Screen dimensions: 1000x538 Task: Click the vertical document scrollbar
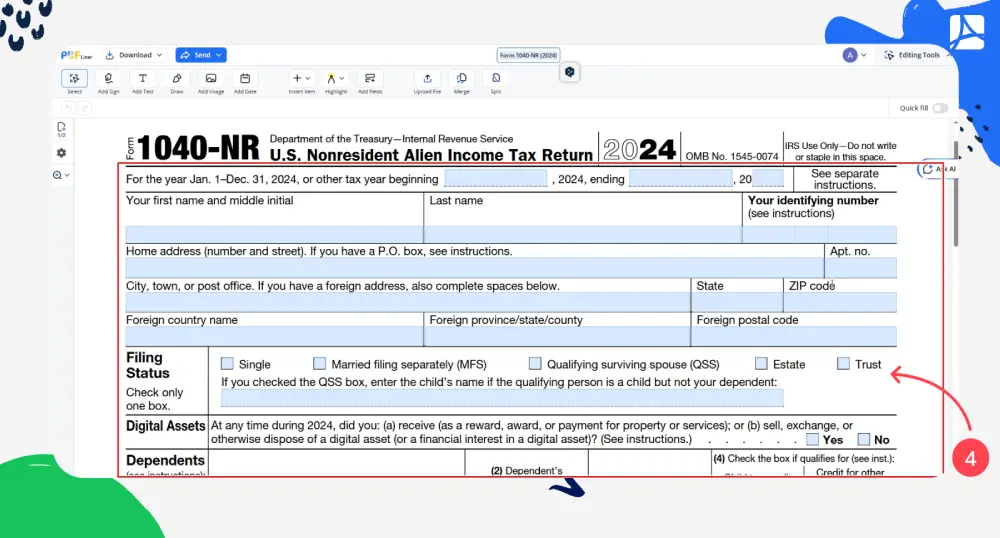point(955,193)
